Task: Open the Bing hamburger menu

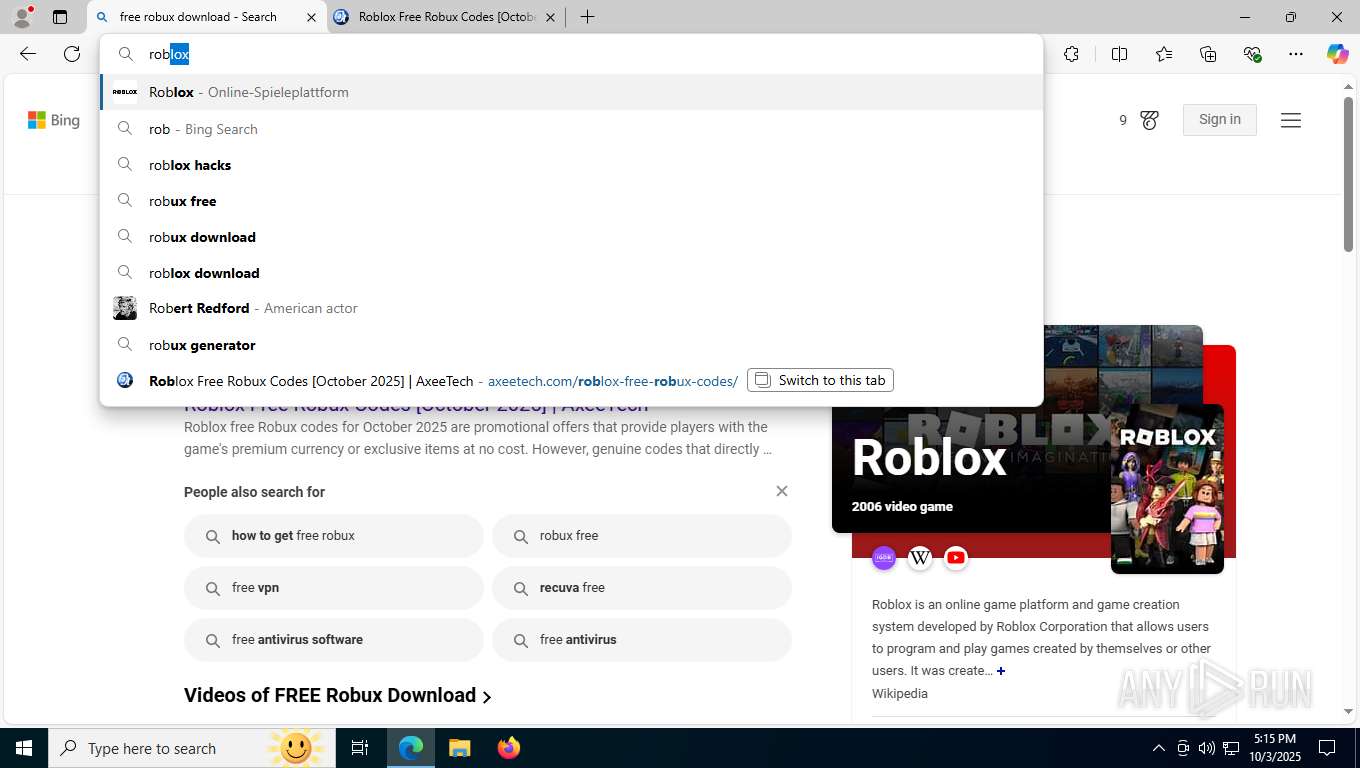Action: pos(1291,120)
